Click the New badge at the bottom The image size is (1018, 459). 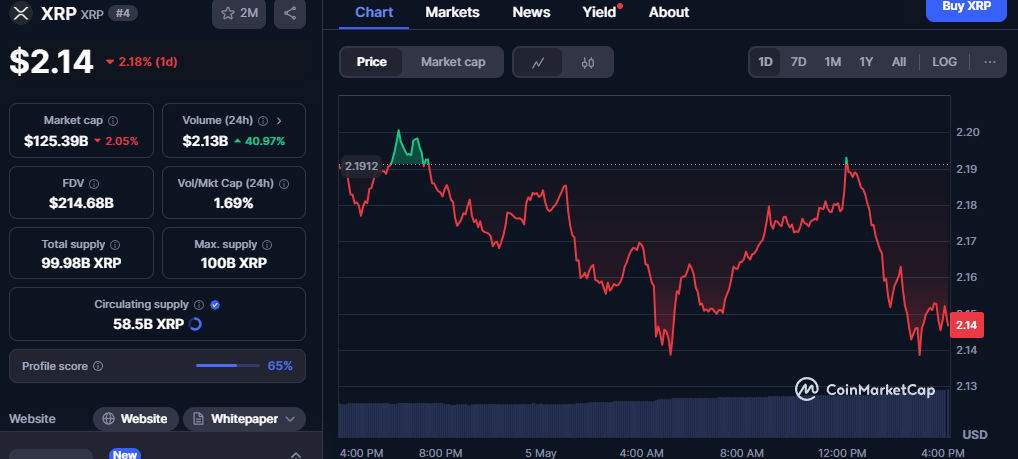tap(125, 454)
